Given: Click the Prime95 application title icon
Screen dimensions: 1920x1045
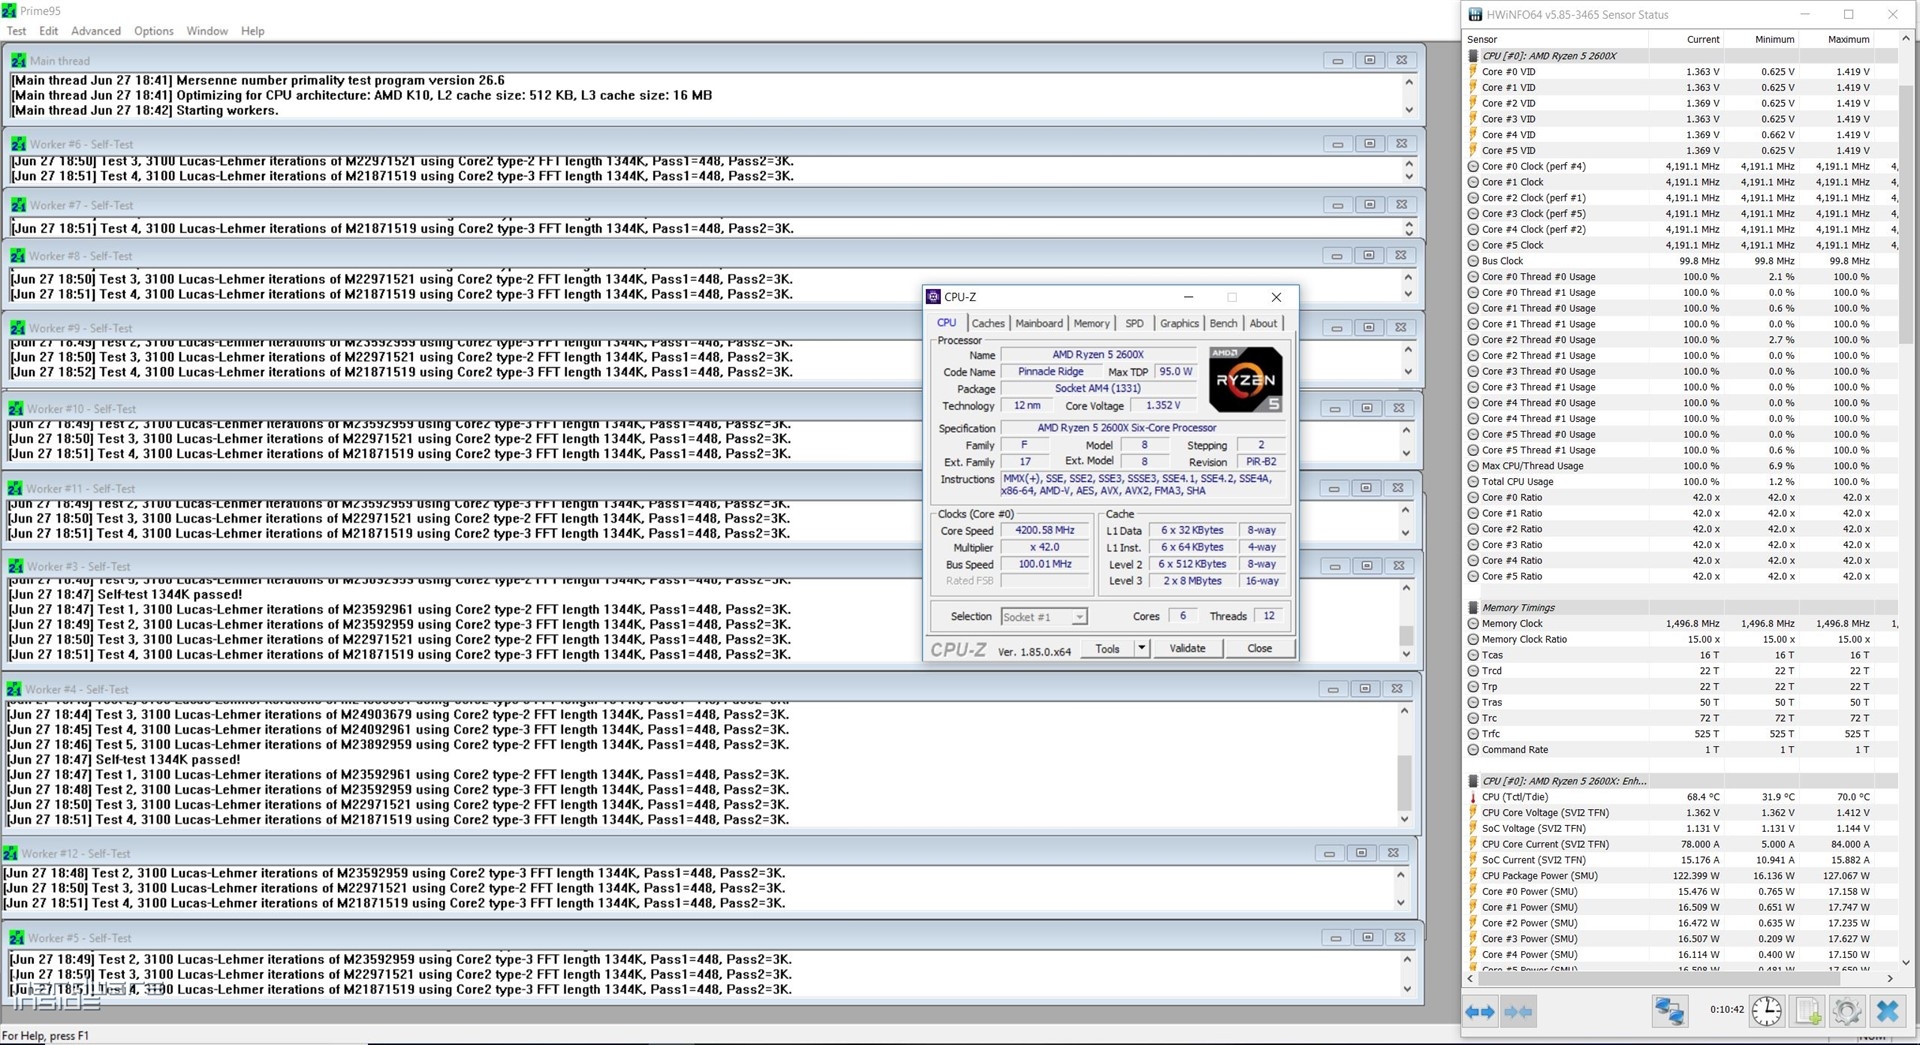Looking at the screenshot, I should 9,10.
